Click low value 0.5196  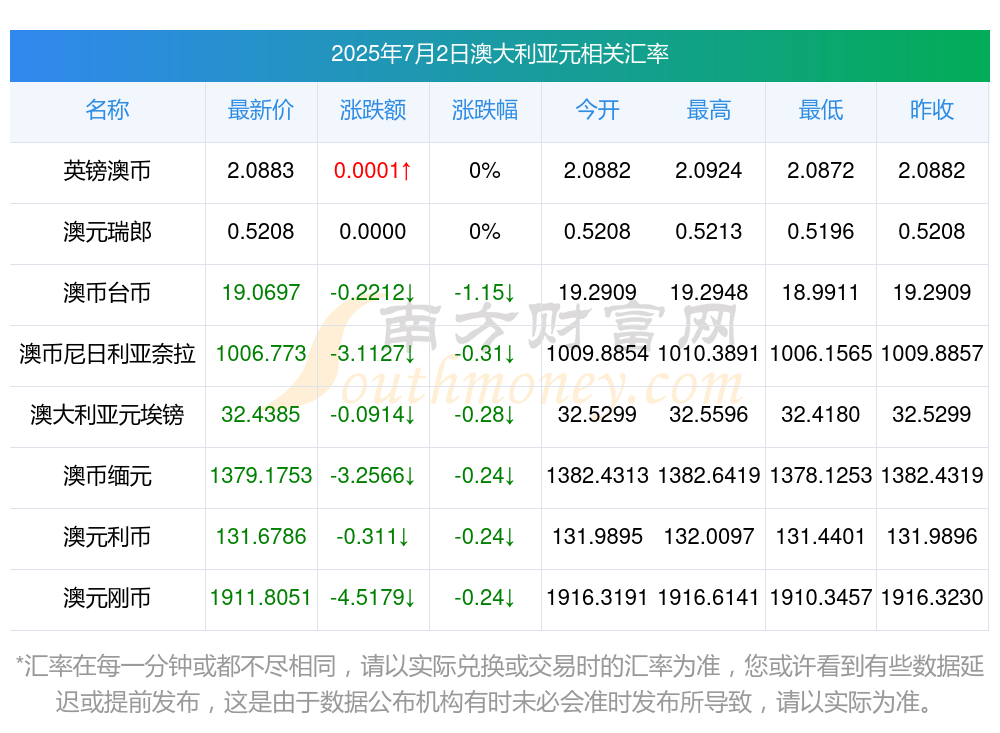pos(821,232)
